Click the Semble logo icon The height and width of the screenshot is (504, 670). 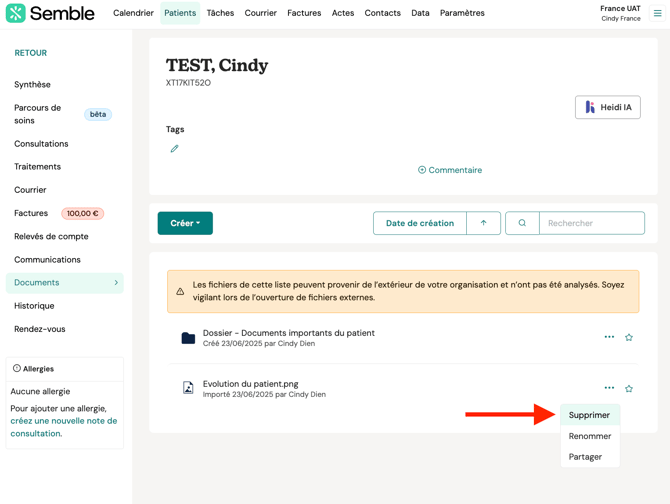pyautogui.click(x=16, y=13)
